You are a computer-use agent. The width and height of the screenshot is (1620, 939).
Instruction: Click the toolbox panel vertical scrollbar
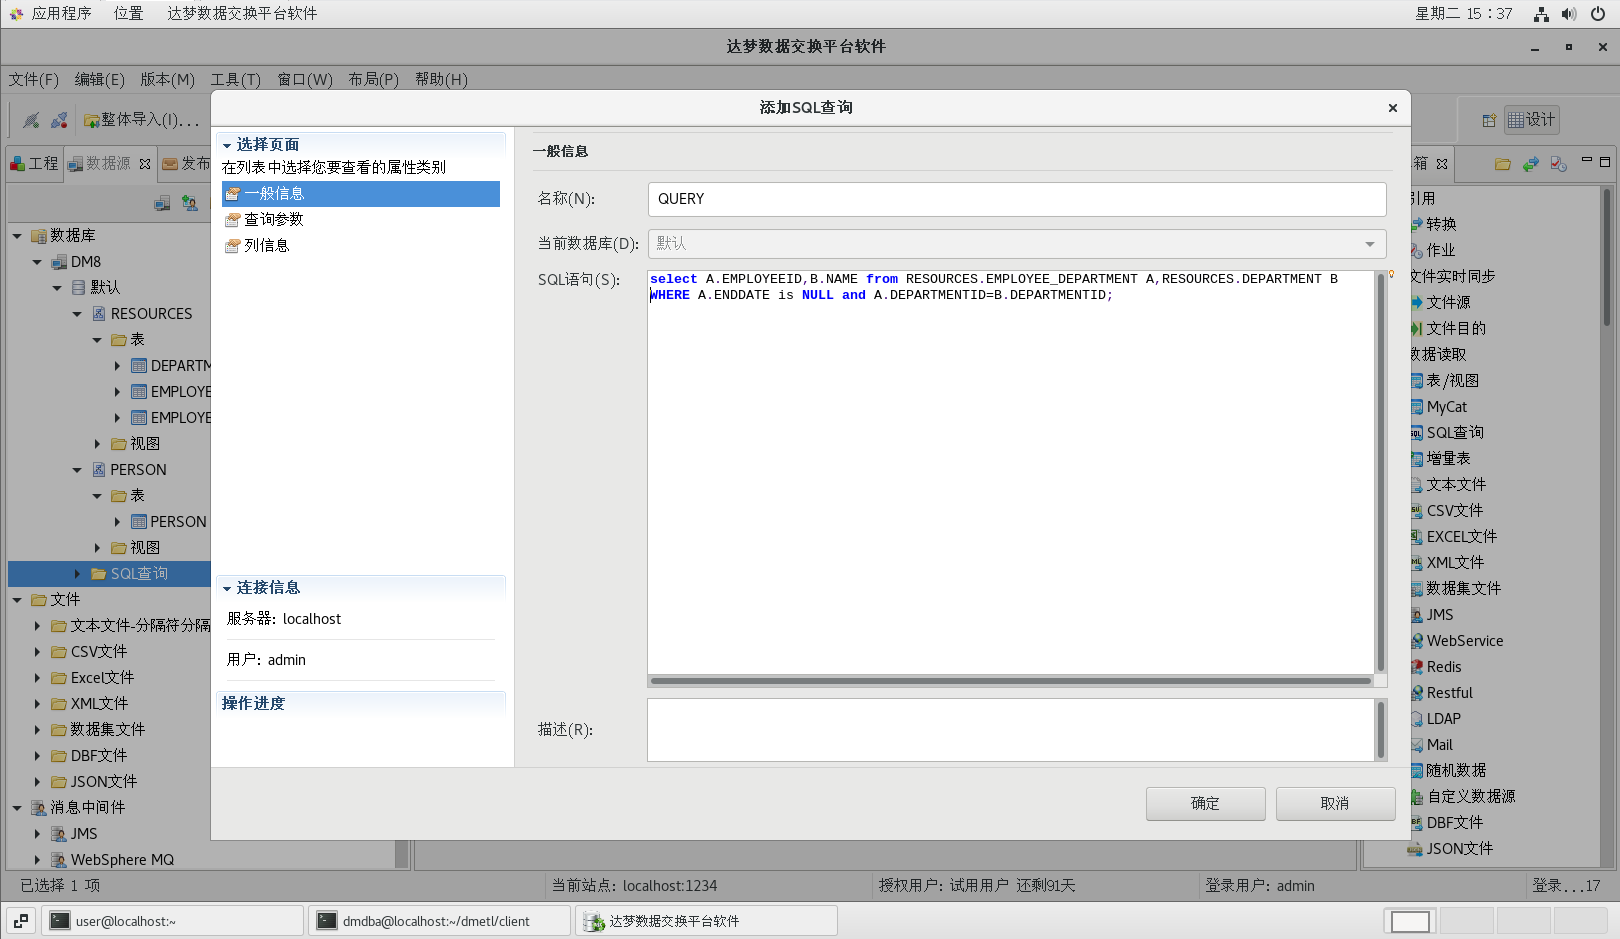pos(1608,258)
